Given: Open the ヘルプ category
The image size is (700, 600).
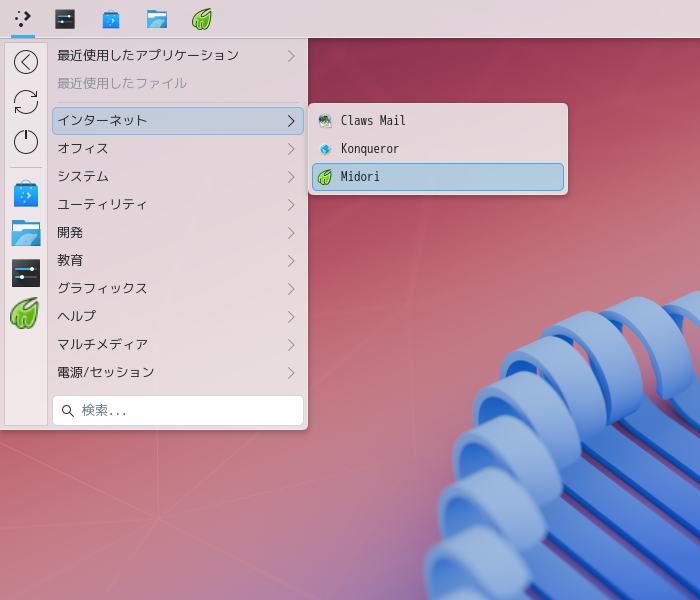Looking at the screenshot, I should (178, 317).
